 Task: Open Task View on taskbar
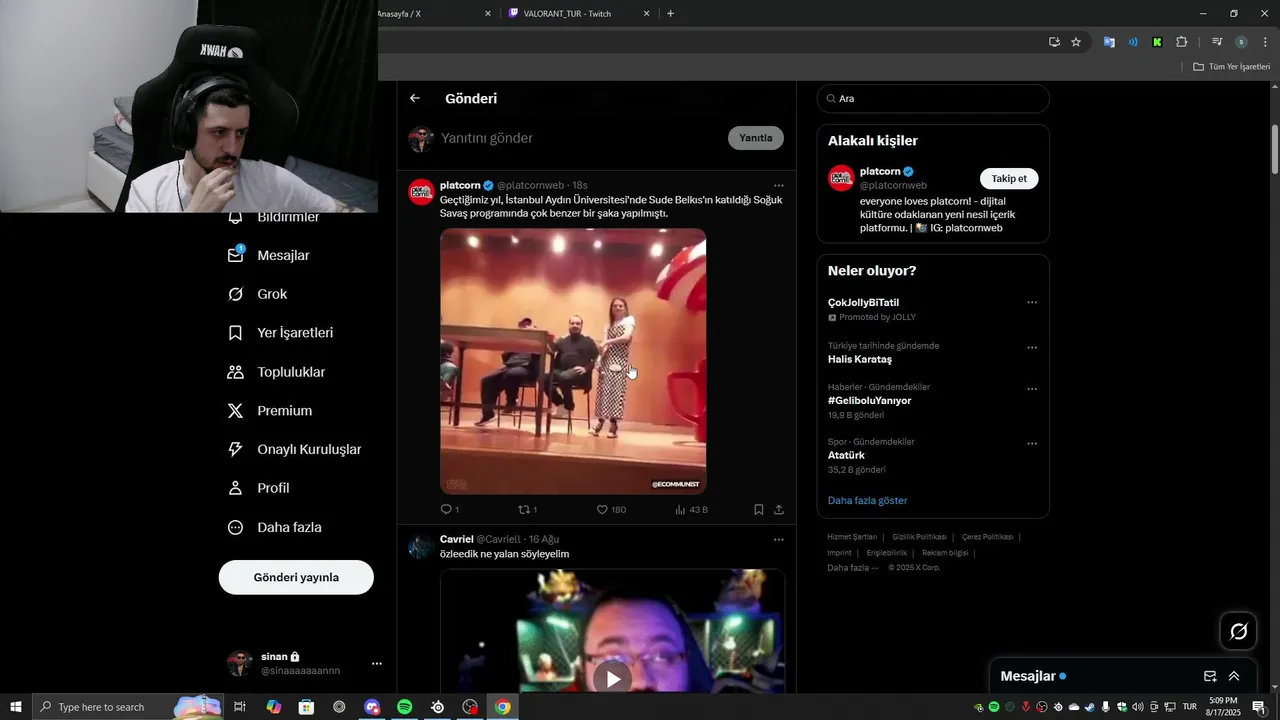coord(240,707)
